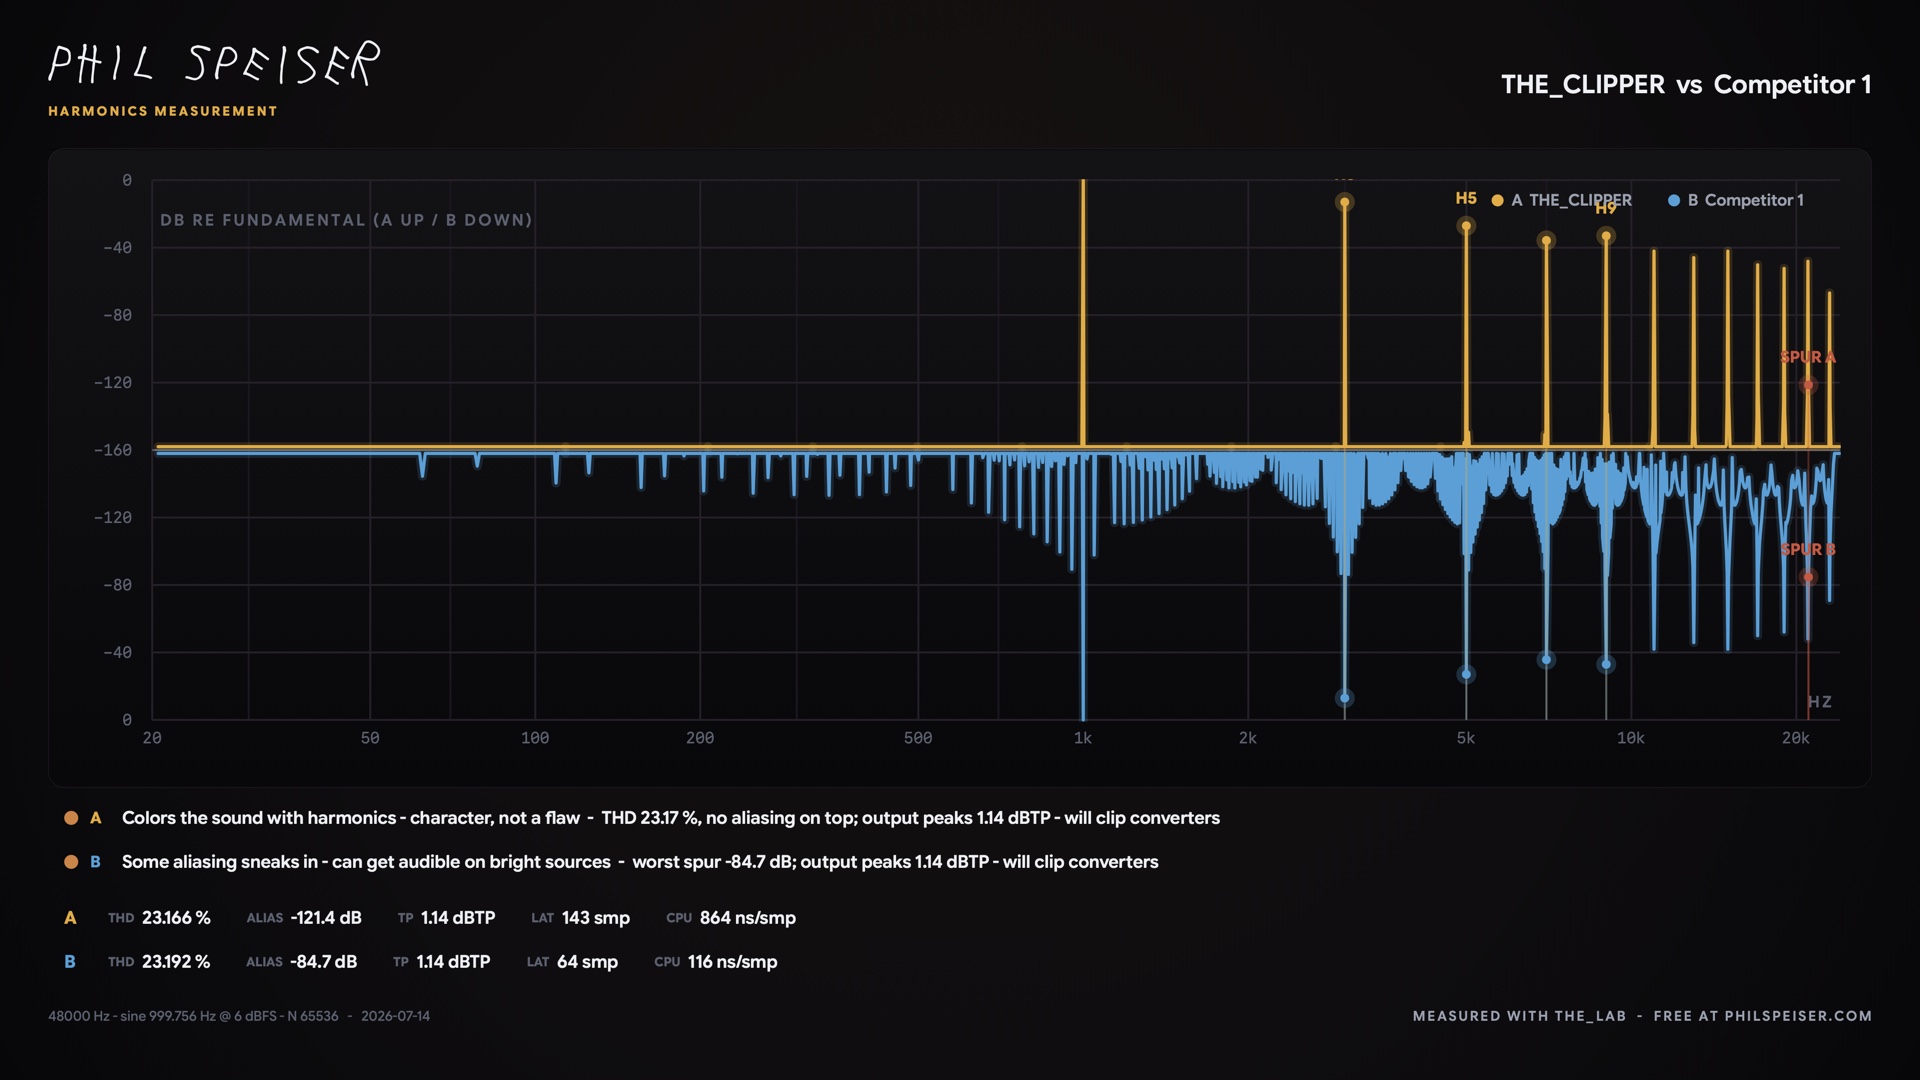The width and height of the screenshot is (1920, 1080).
Task: Click the "200" frequency axis label
Action: pos(700,738)
